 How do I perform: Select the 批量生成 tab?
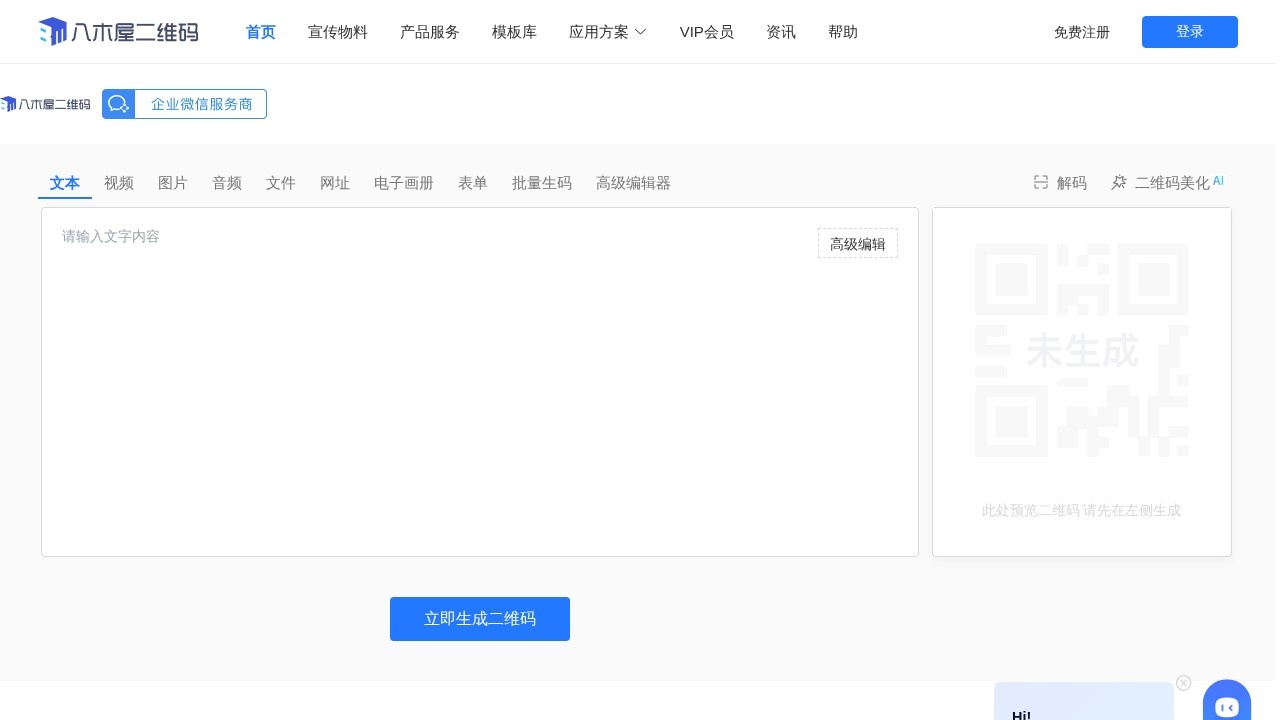542,183
